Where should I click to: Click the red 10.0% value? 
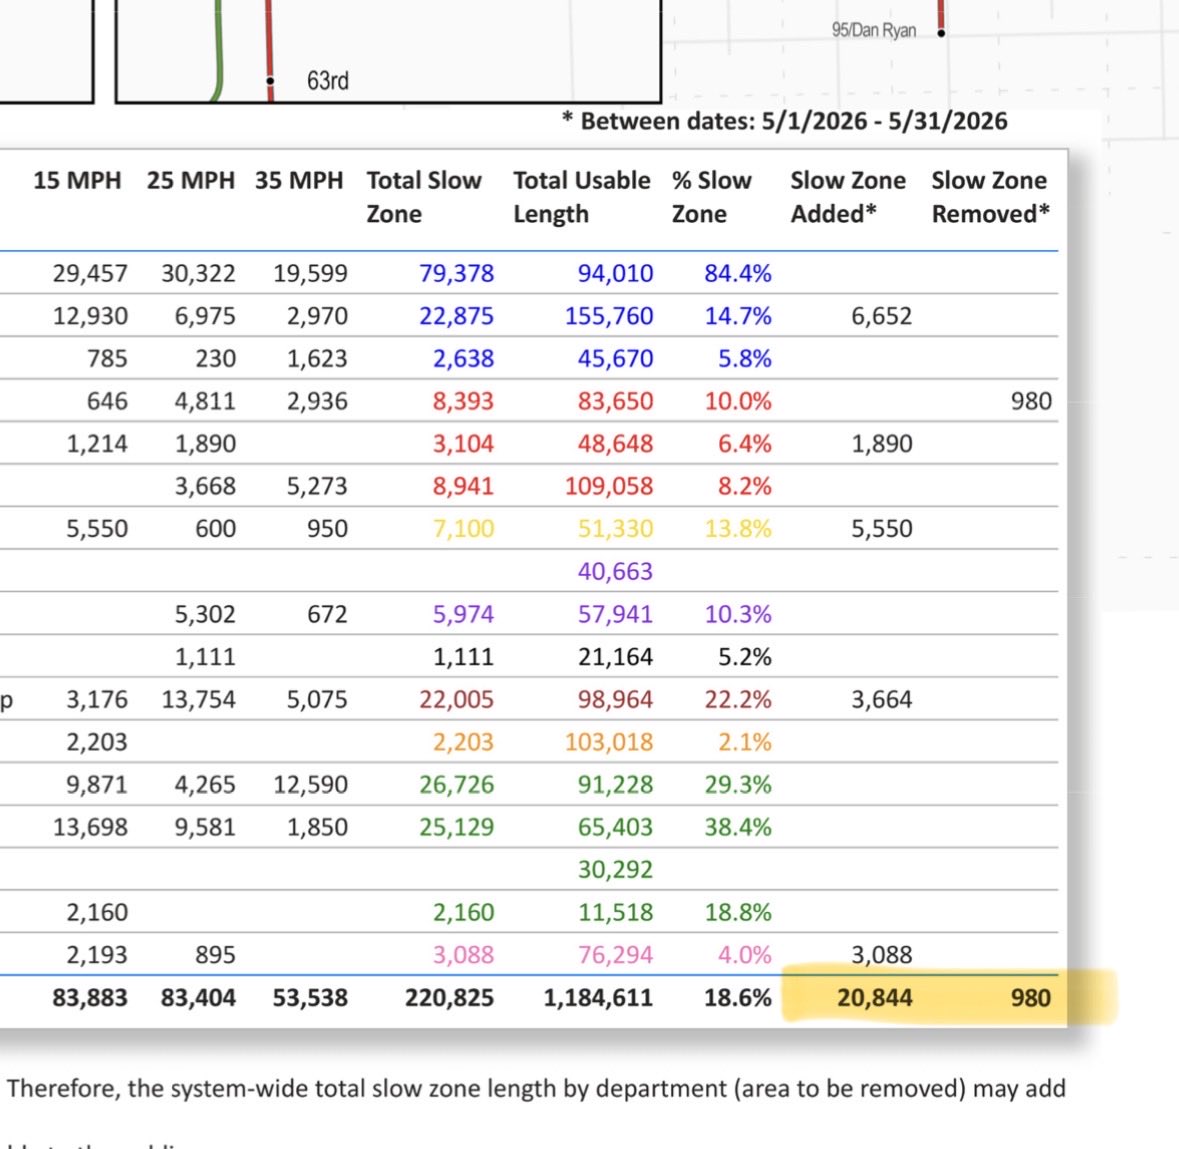point(738,401)
